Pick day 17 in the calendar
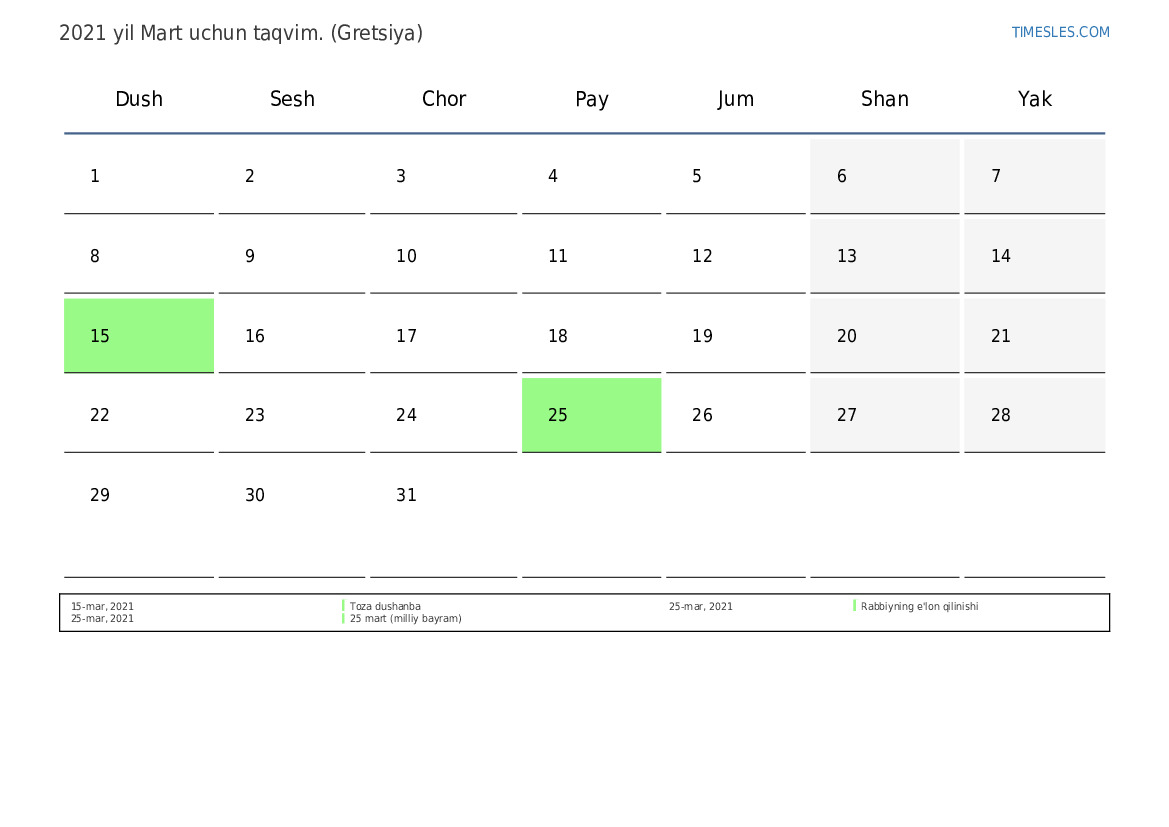 pos(444,336)
